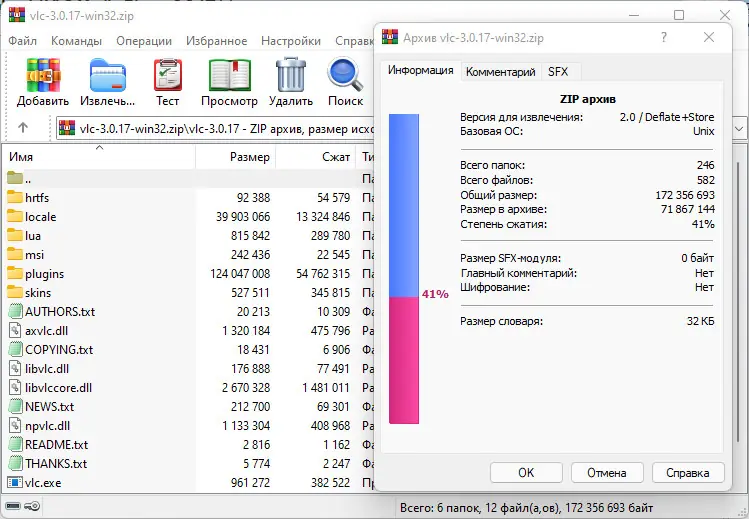Open the Настройки menu
The height and width of the screenshot is (519, 749).
[x=291, y=41]
